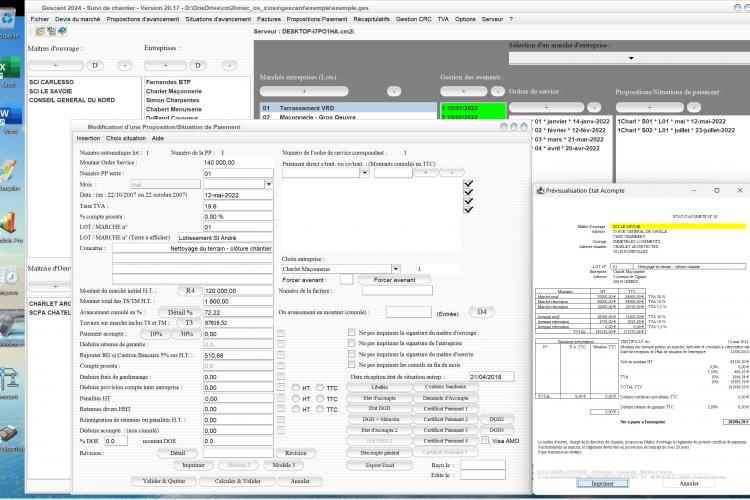Viewport: 750px width, 500px height.
Task: Open the bar-chart desktop shortcut icon
Action: pos(9,223)
